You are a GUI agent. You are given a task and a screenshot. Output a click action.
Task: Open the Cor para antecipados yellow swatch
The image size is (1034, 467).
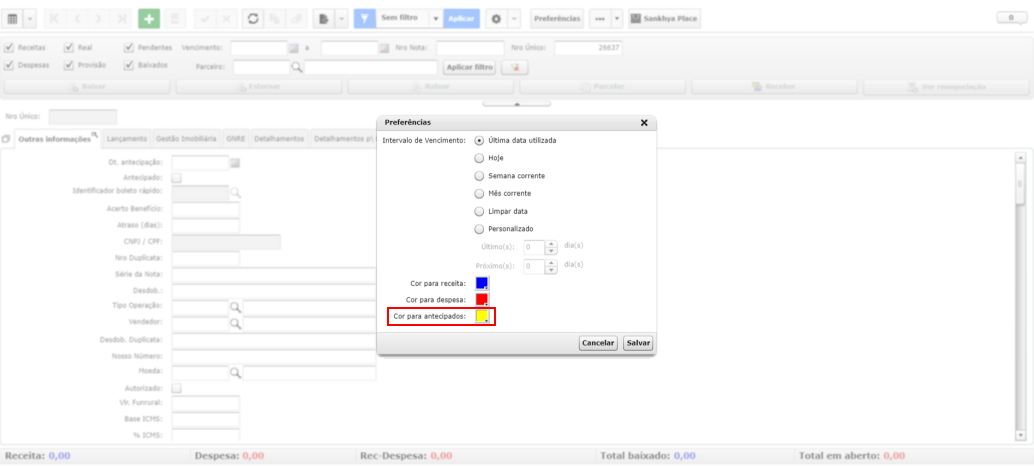[x=482, y=316]
